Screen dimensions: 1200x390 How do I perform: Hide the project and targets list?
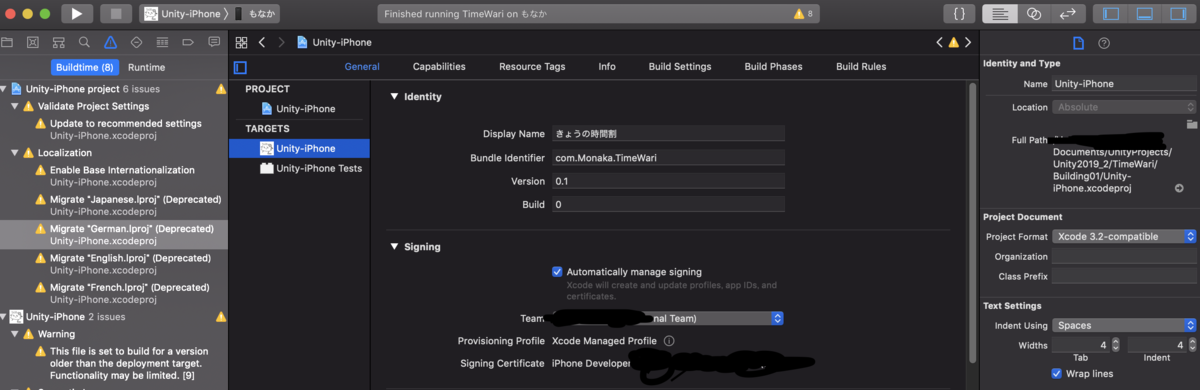tap(240, 67)
